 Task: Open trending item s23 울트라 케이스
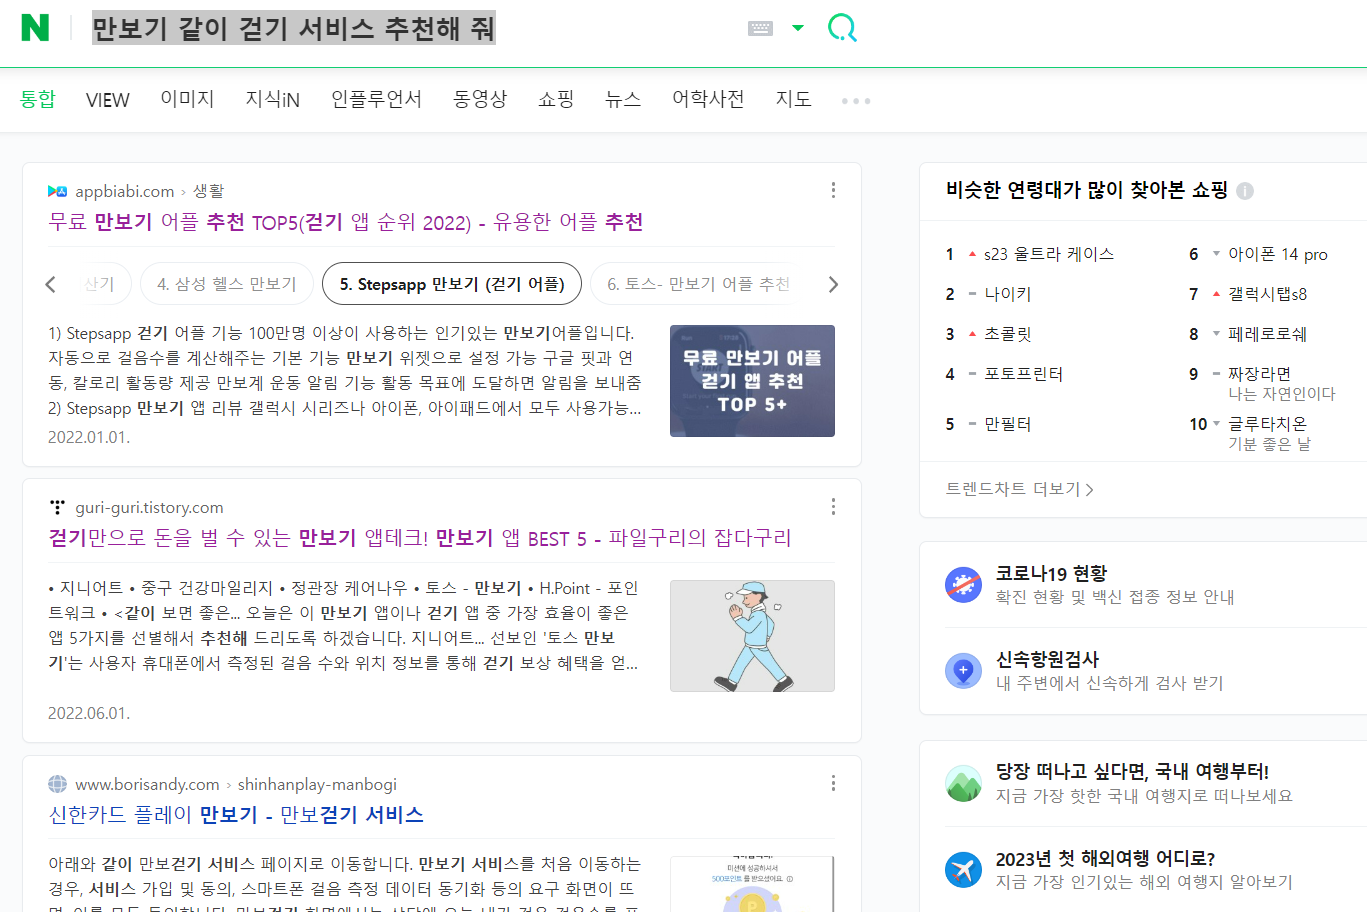point(1049,254)
